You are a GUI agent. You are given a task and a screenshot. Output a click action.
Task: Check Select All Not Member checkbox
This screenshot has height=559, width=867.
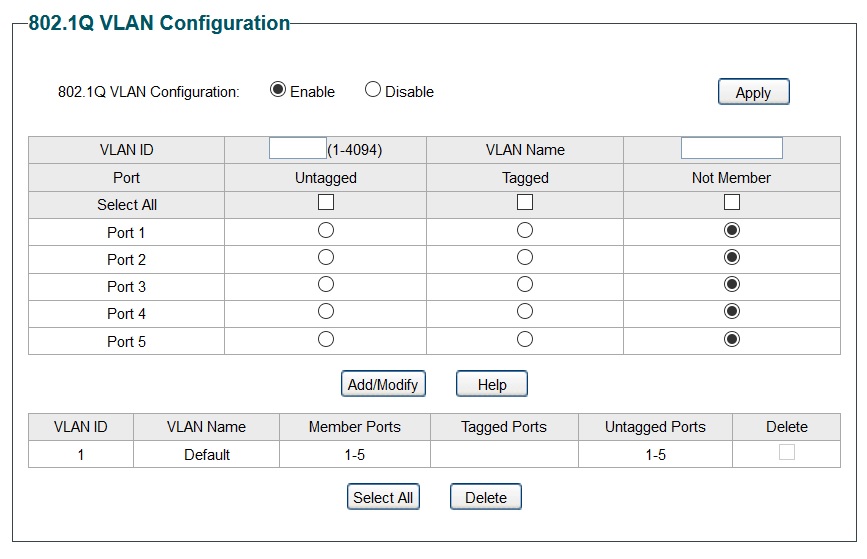click(x=731, y=203)
